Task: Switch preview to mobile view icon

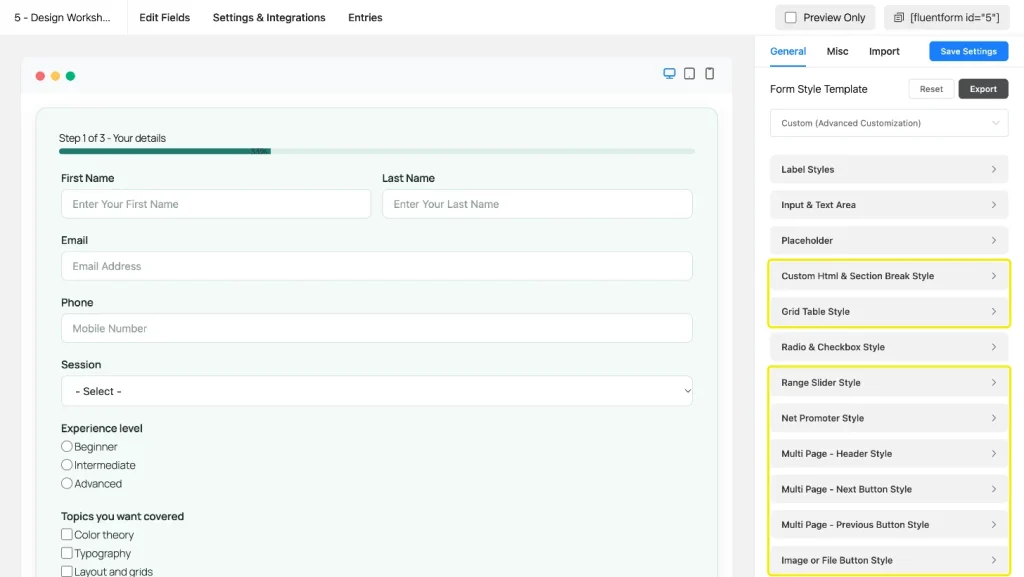Action: click(709, 74)
